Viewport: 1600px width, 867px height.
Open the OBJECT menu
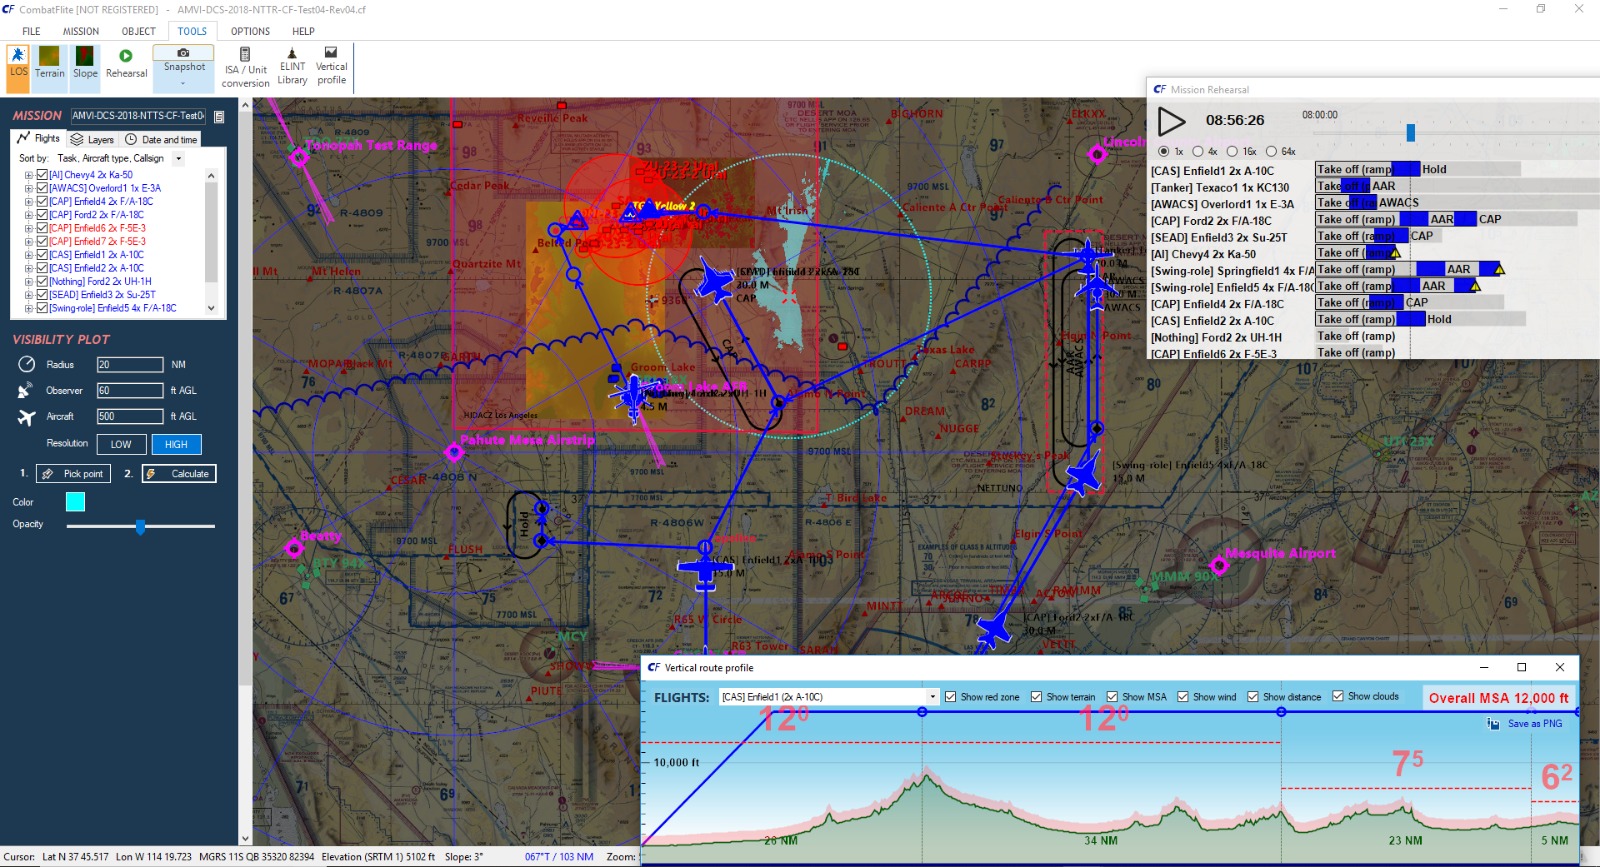pos(139,31)
